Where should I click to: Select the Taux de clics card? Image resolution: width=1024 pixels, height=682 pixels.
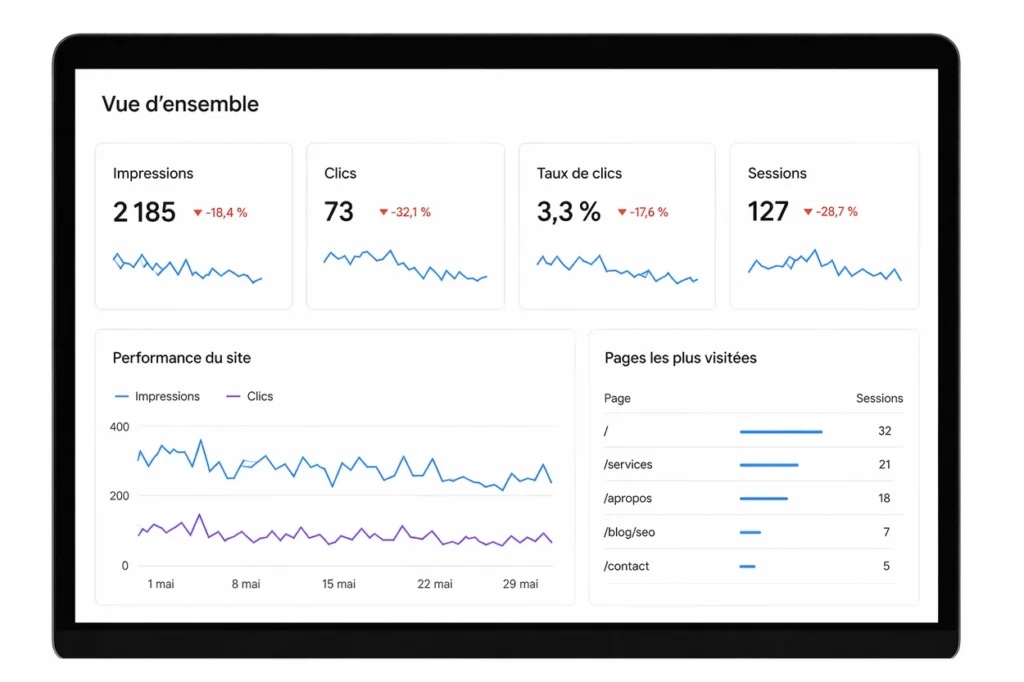coord(617,226)
